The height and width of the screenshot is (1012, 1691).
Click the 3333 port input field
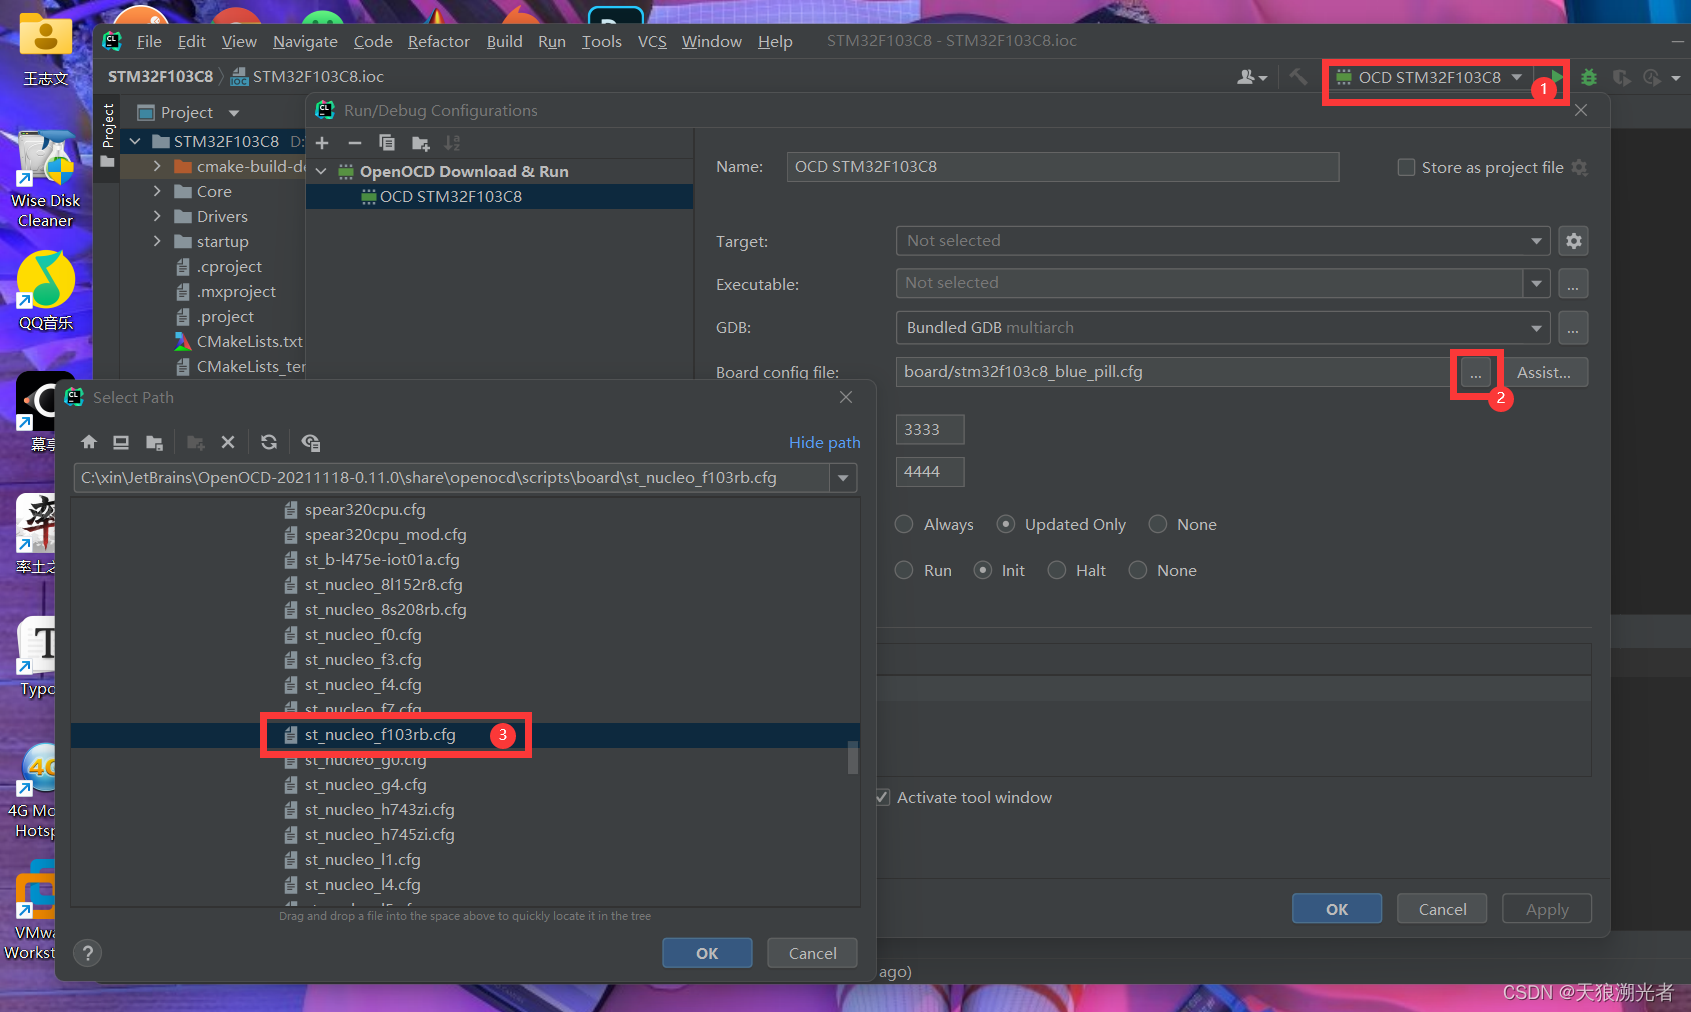coord(930,429)
